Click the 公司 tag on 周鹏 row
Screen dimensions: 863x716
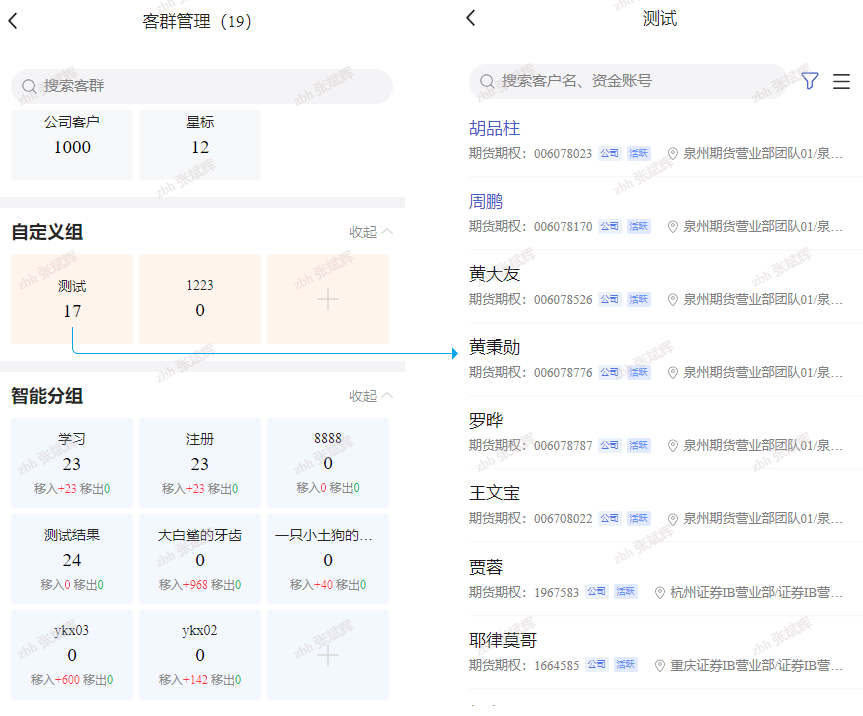[x=609, y=226]
